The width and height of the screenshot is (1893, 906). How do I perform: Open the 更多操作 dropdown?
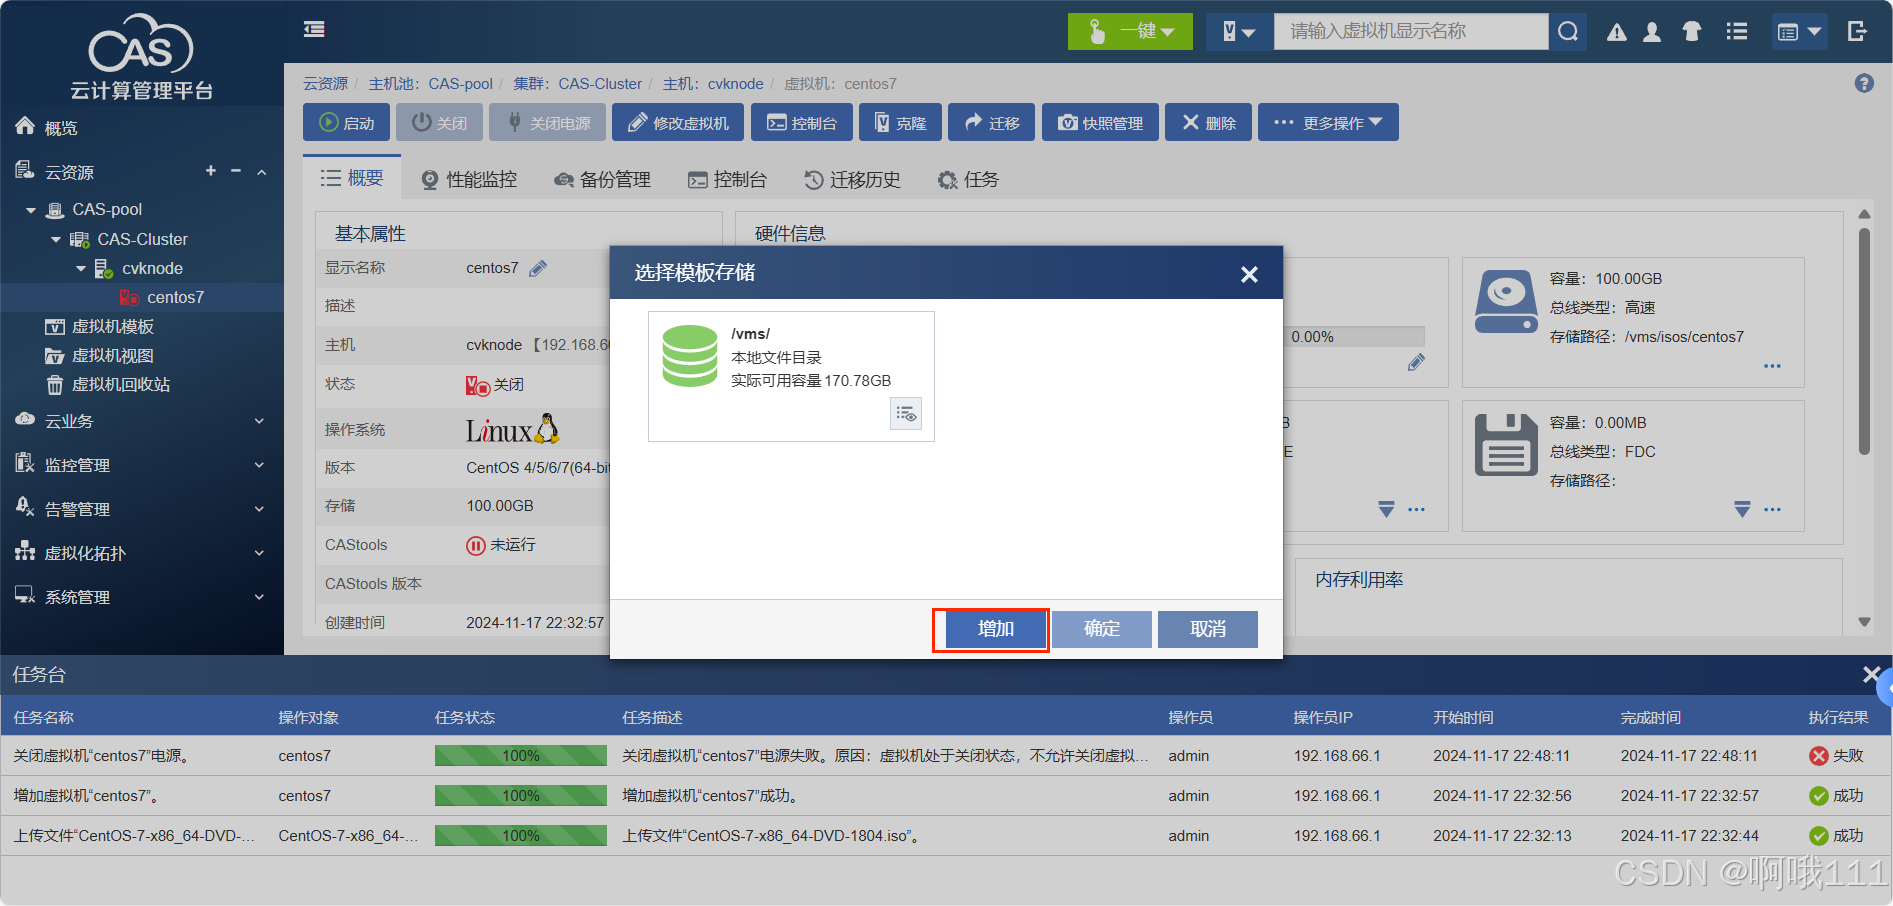pos(1328,122)
